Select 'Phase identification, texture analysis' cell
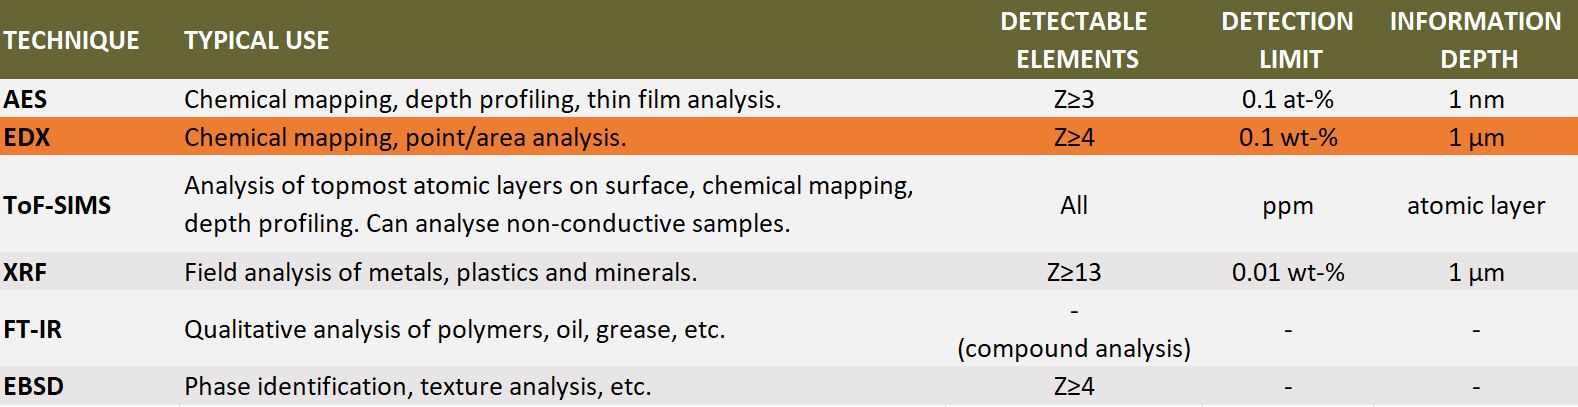 click(418, 386)
